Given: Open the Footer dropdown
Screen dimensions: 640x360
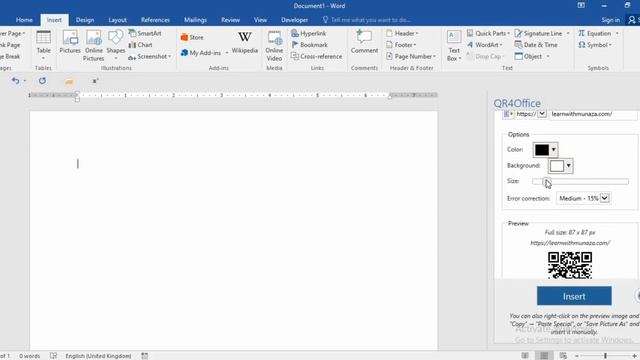Looking at the screenshot, I should (x=401, y=45).
